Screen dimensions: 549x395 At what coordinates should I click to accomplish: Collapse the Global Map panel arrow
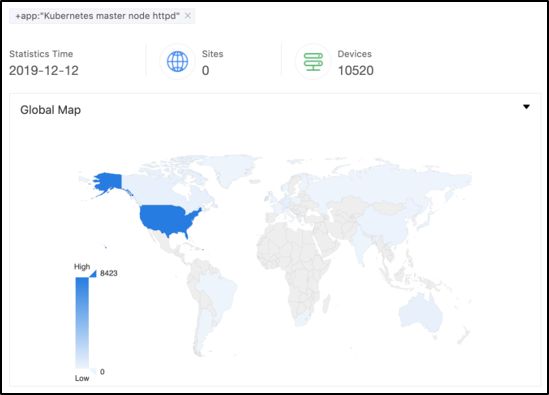[526, 107]
